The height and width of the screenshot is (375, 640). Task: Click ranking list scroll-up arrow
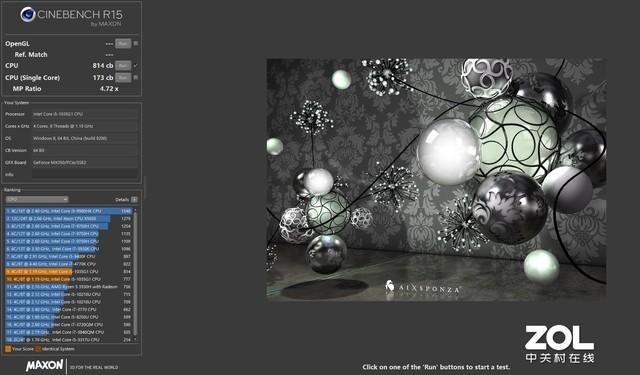(x=136, y=211)
